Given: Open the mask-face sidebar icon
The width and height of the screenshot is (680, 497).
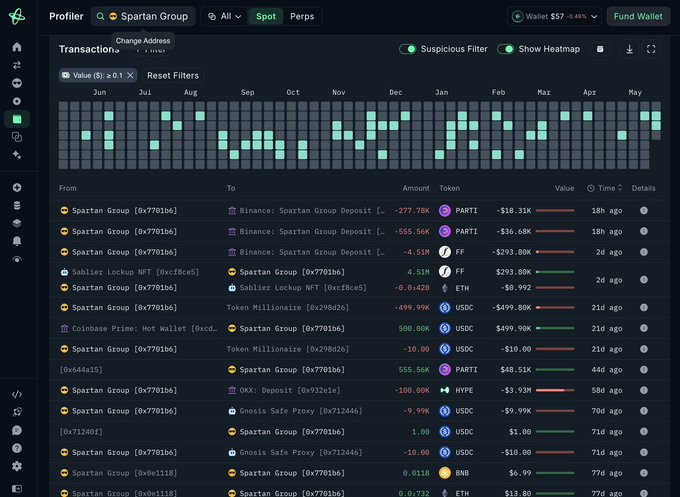Looking at the screenshot, I should coord(17,83).
